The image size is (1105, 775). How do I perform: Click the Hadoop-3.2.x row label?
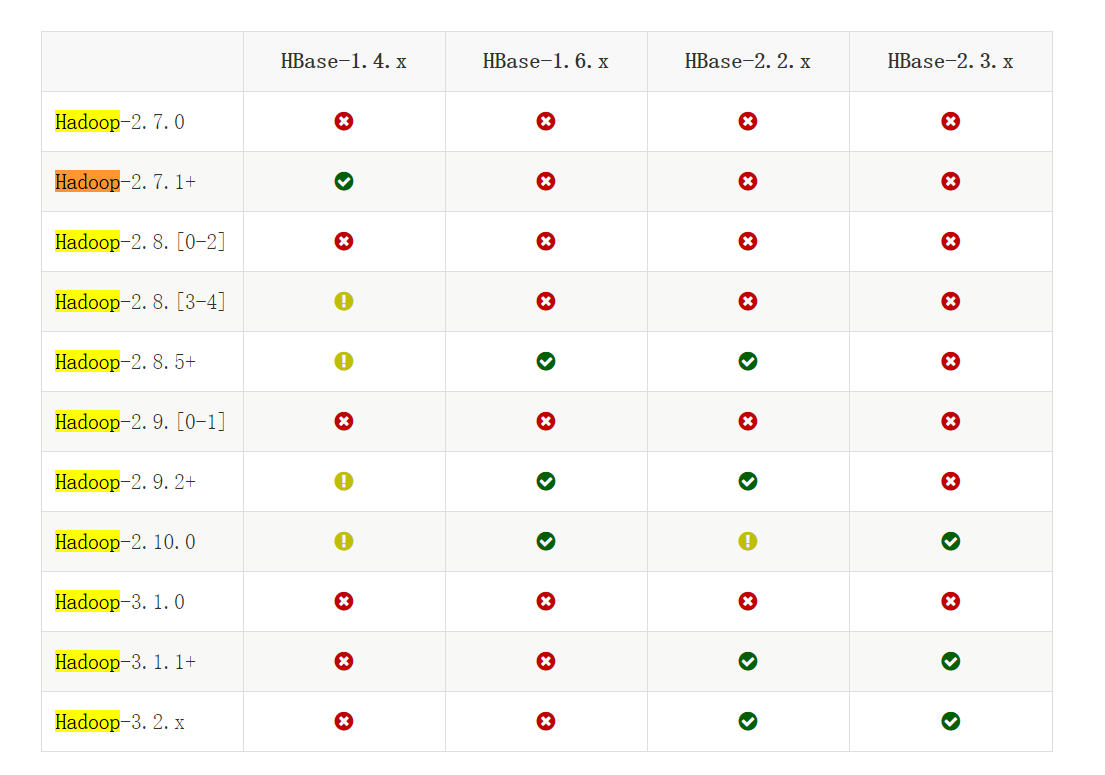tap(120, 722)
